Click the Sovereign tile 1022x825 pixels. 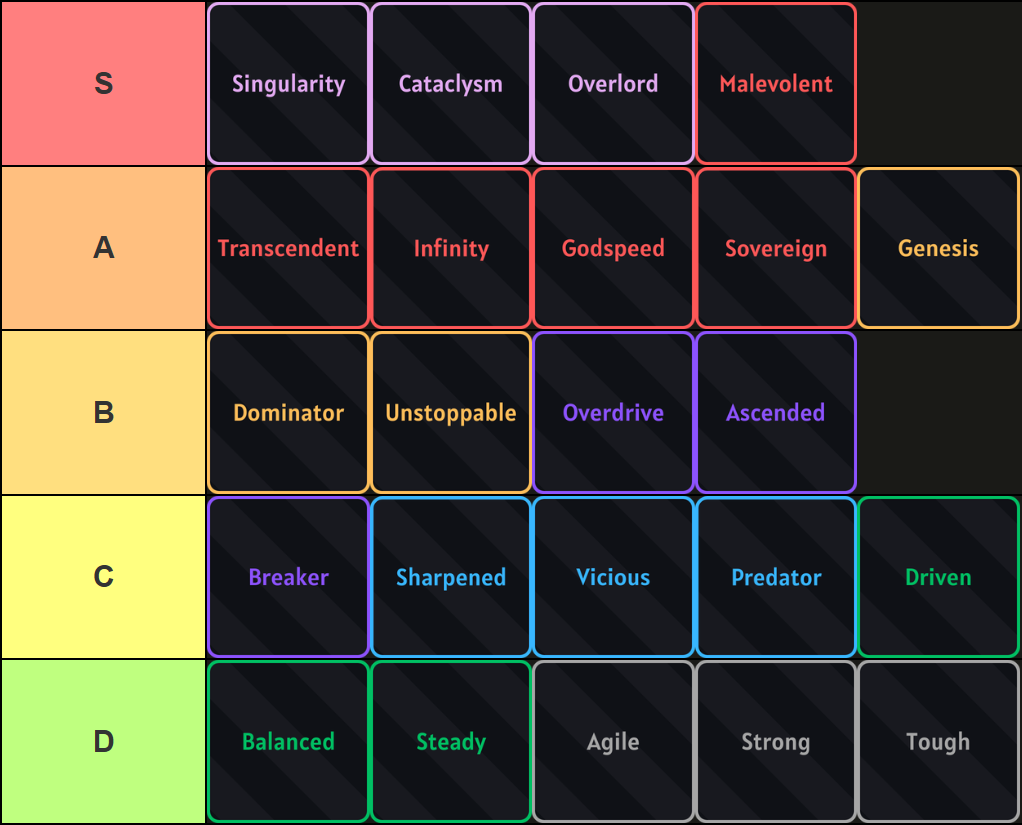click(776, 248)
